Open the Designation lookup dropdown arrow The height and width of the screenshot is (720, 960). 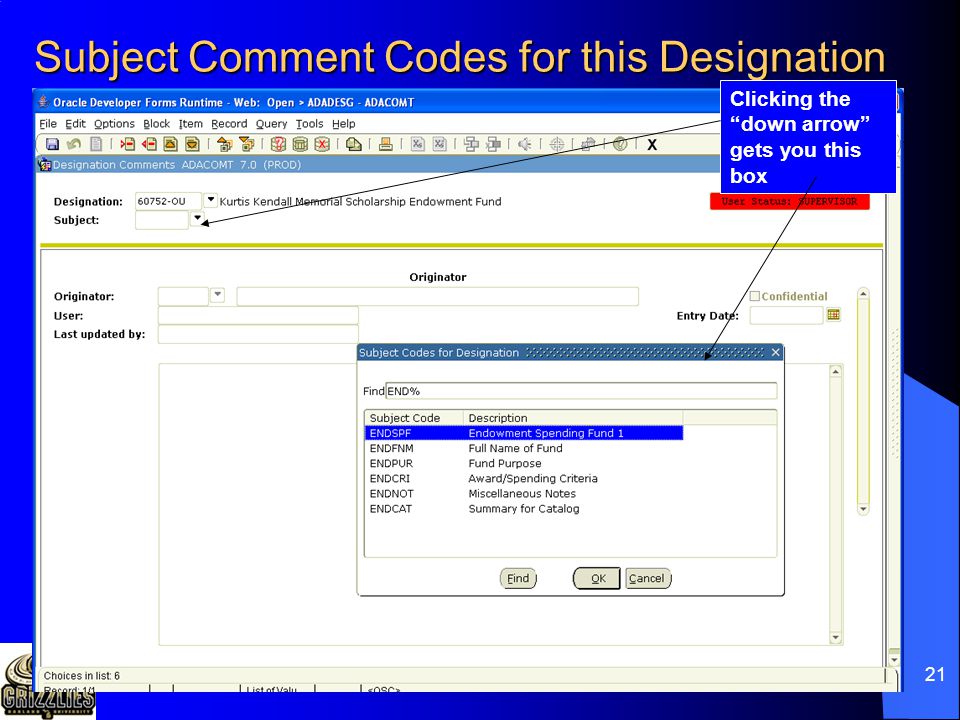click(210, 200)
